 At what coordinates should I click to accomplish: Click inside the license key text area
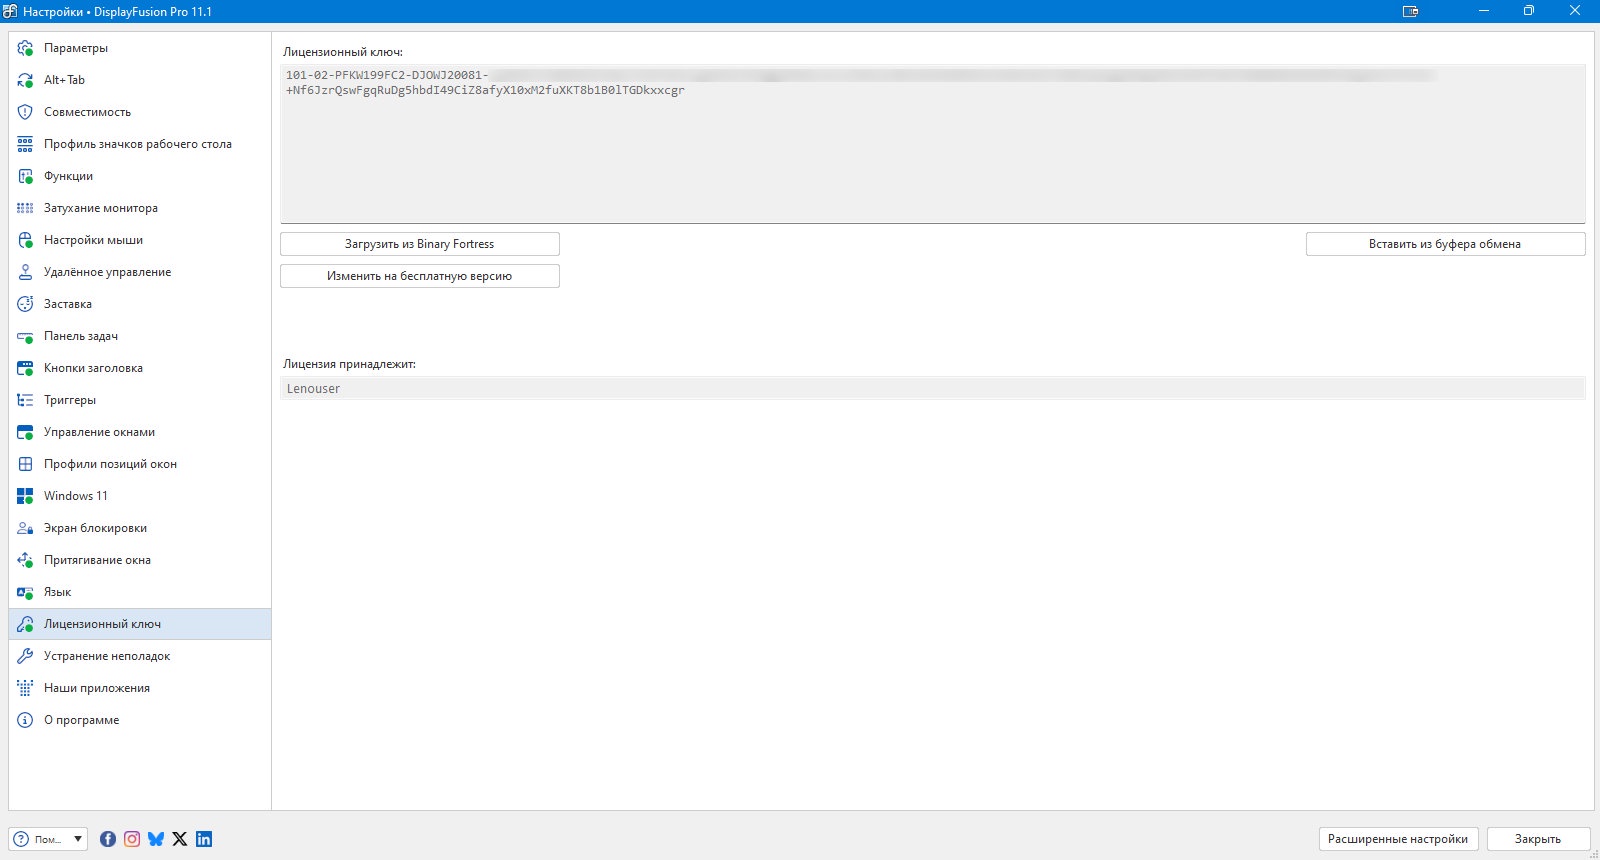click(933, 144)
